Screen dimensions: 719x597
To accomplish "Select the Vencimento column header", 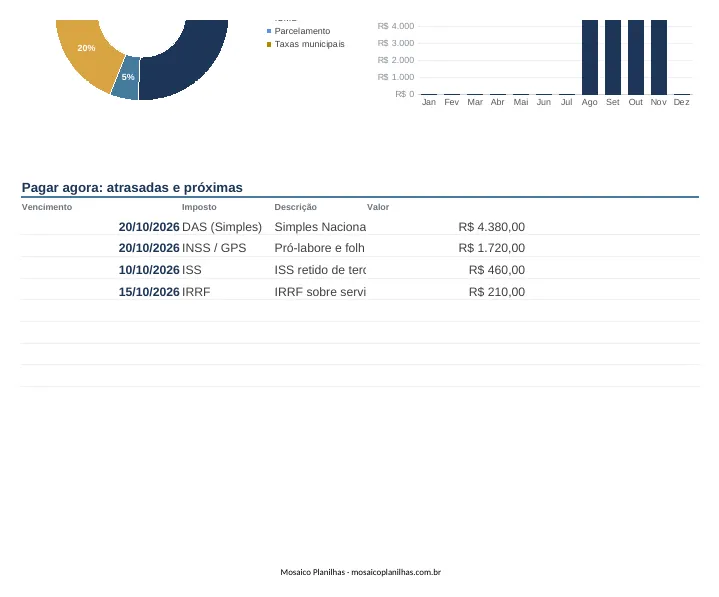I will click(47, 207).
